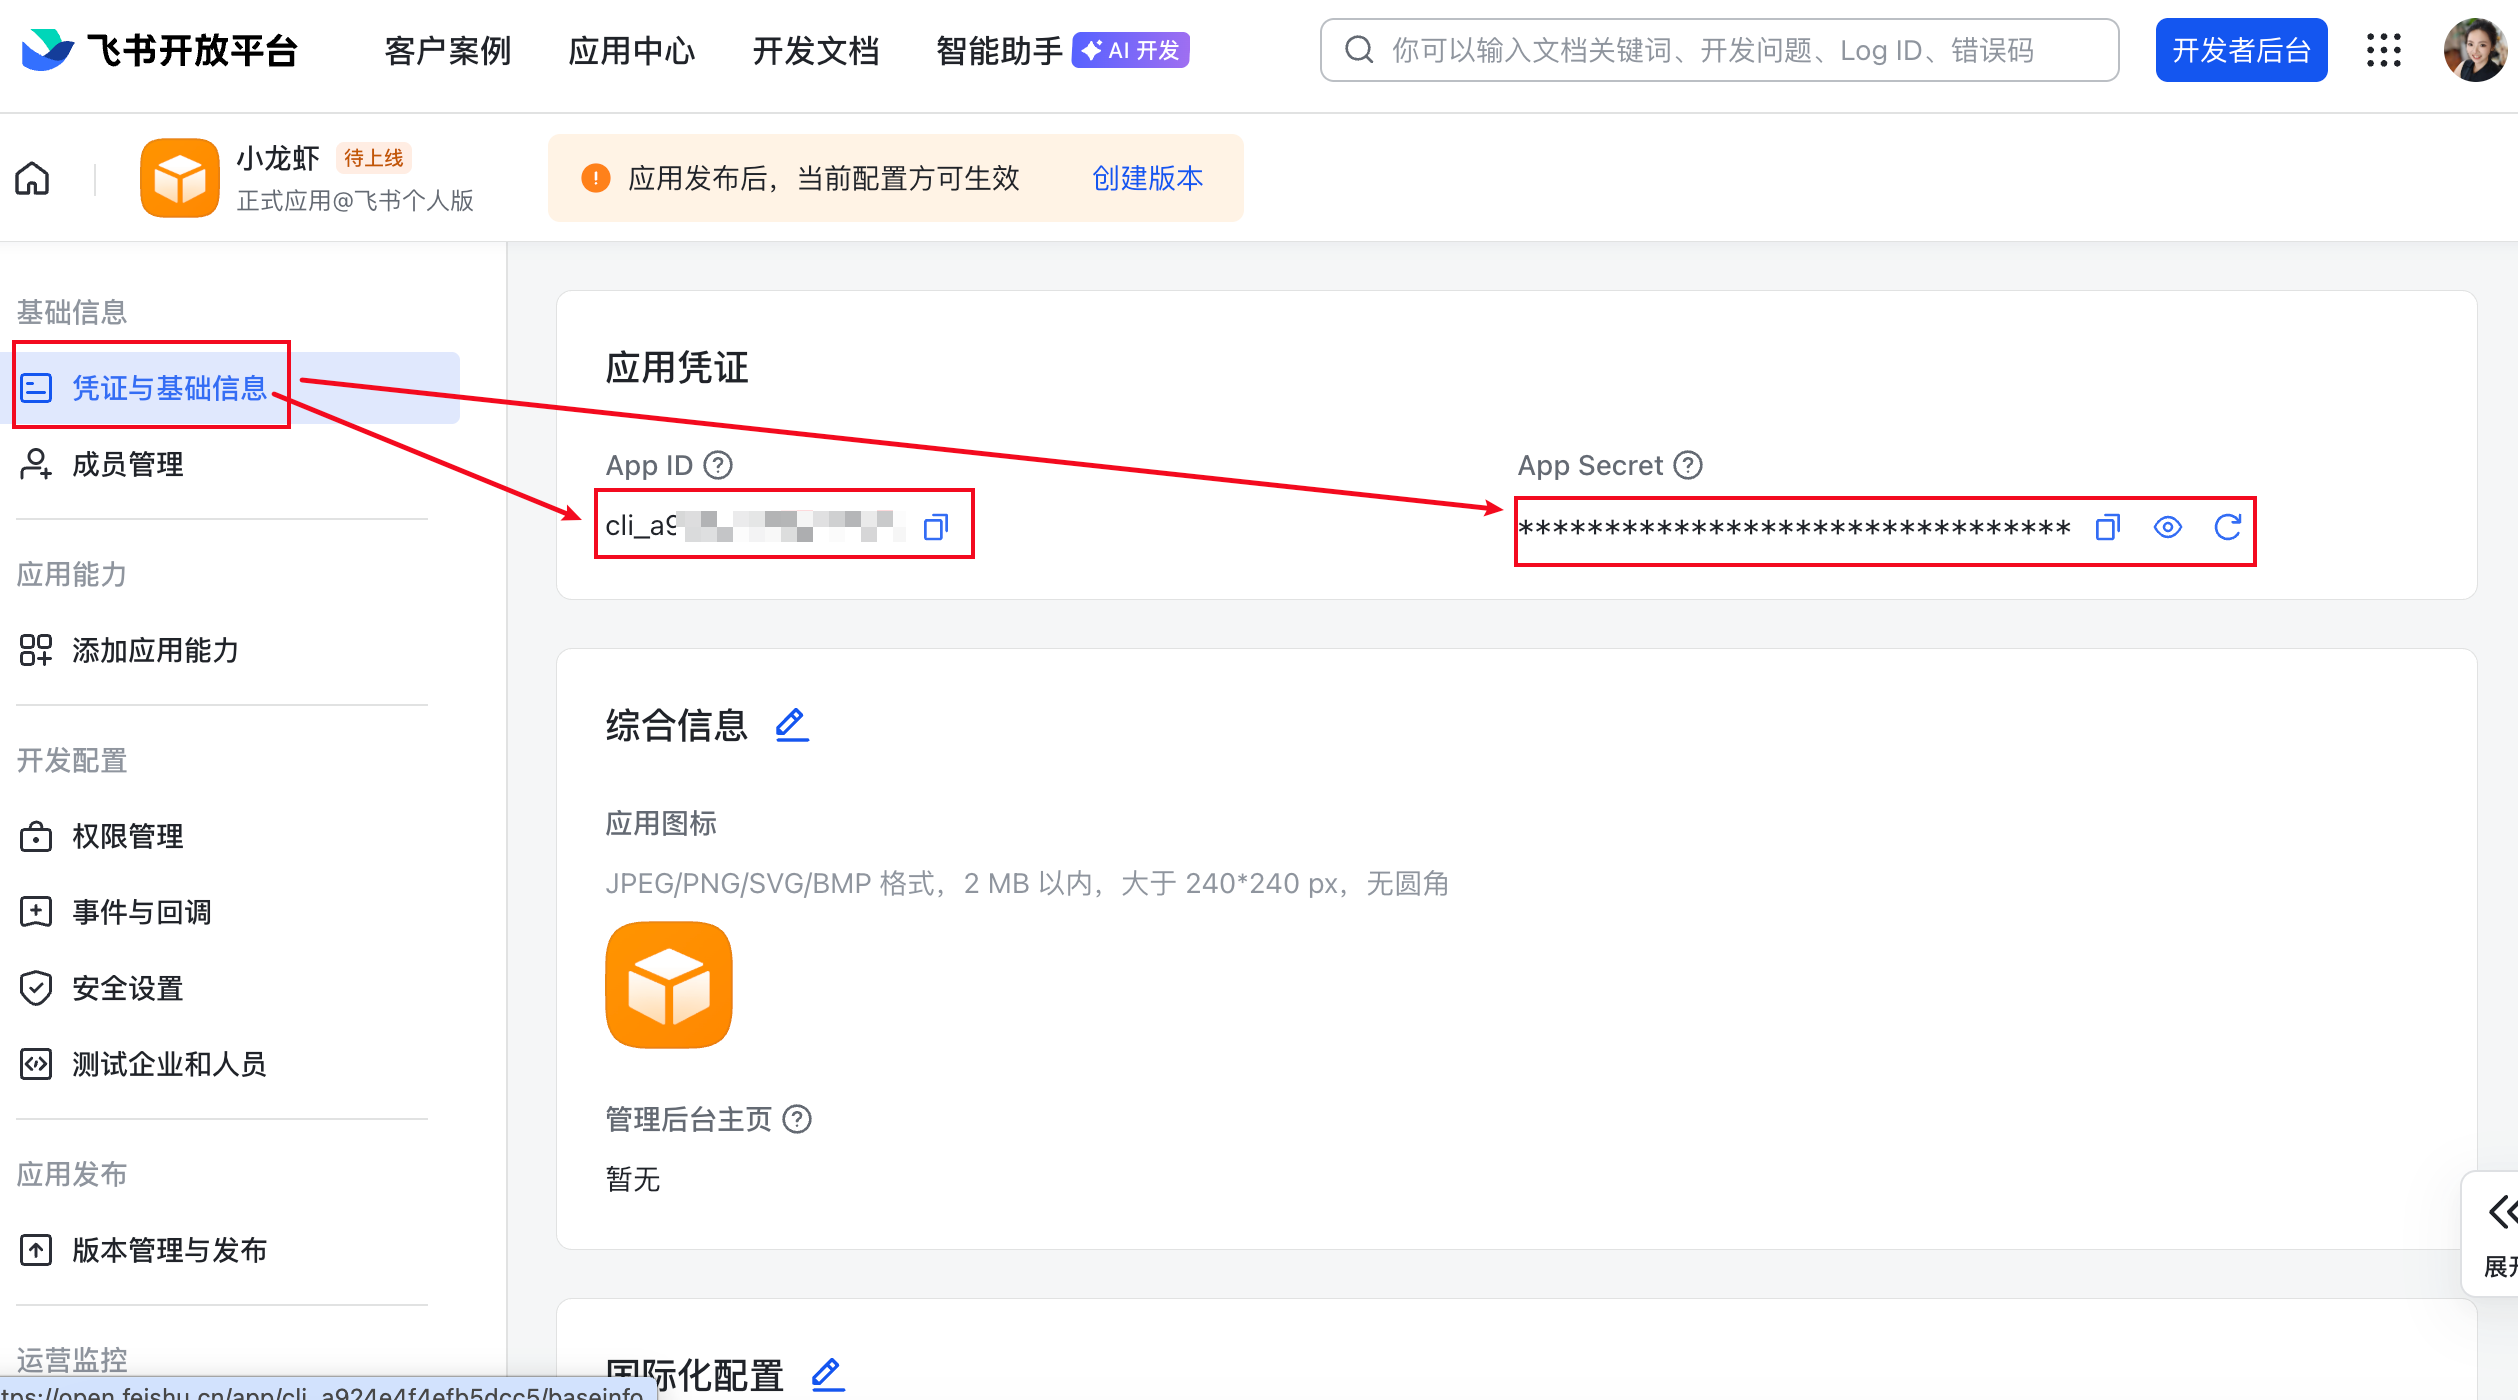Screen dimensions: 2518x1400
Task: Open the nine-dot apps grid
Action: [2383, 50]
